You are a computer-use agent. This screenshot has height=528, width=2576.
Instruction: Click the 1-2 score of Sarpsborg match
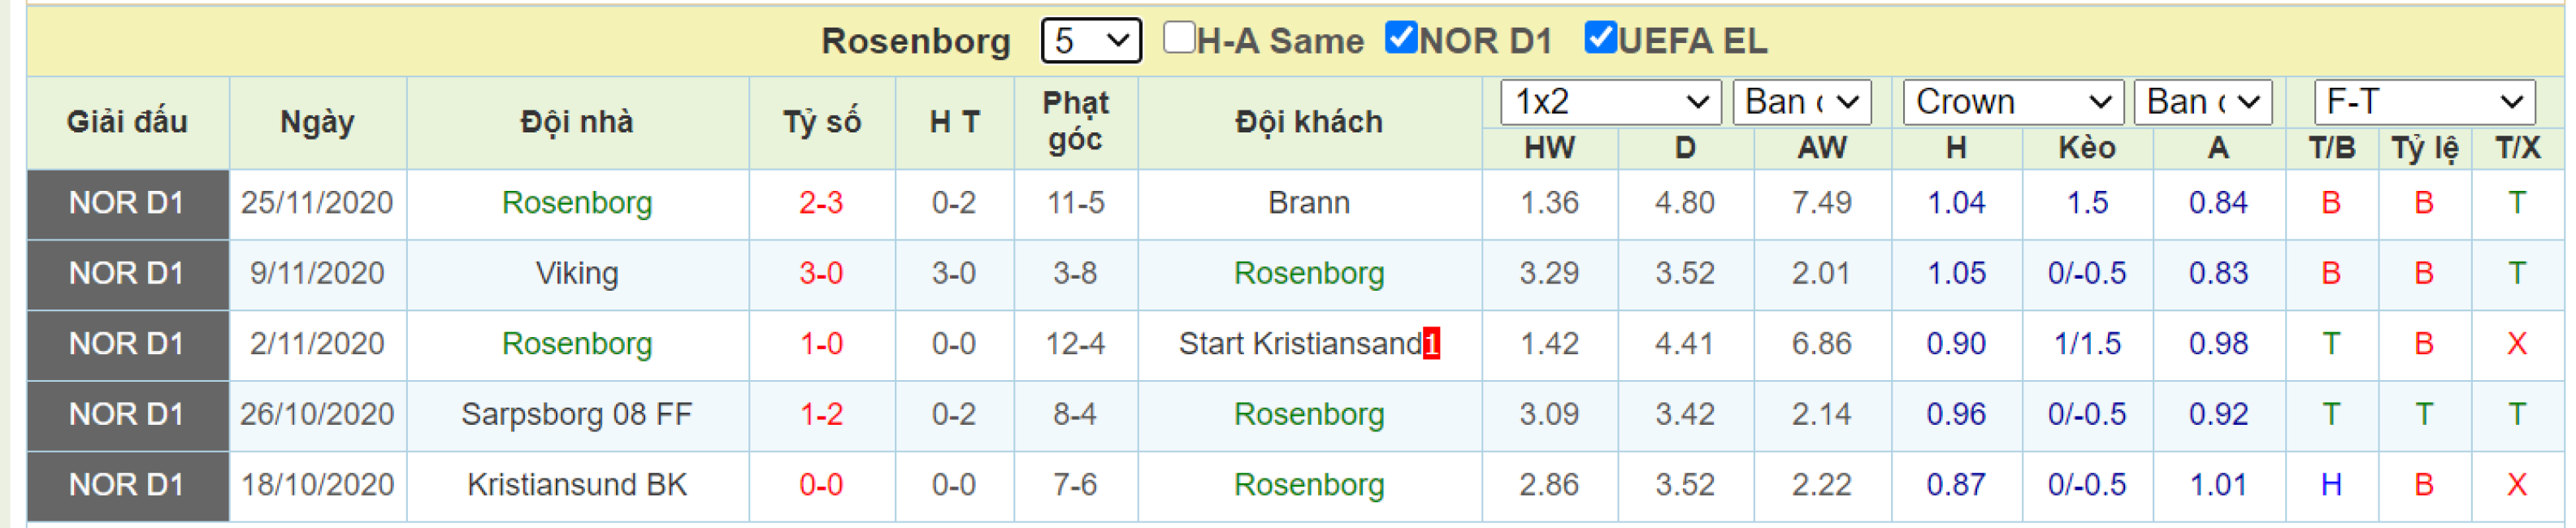click(x=821, y=414)
